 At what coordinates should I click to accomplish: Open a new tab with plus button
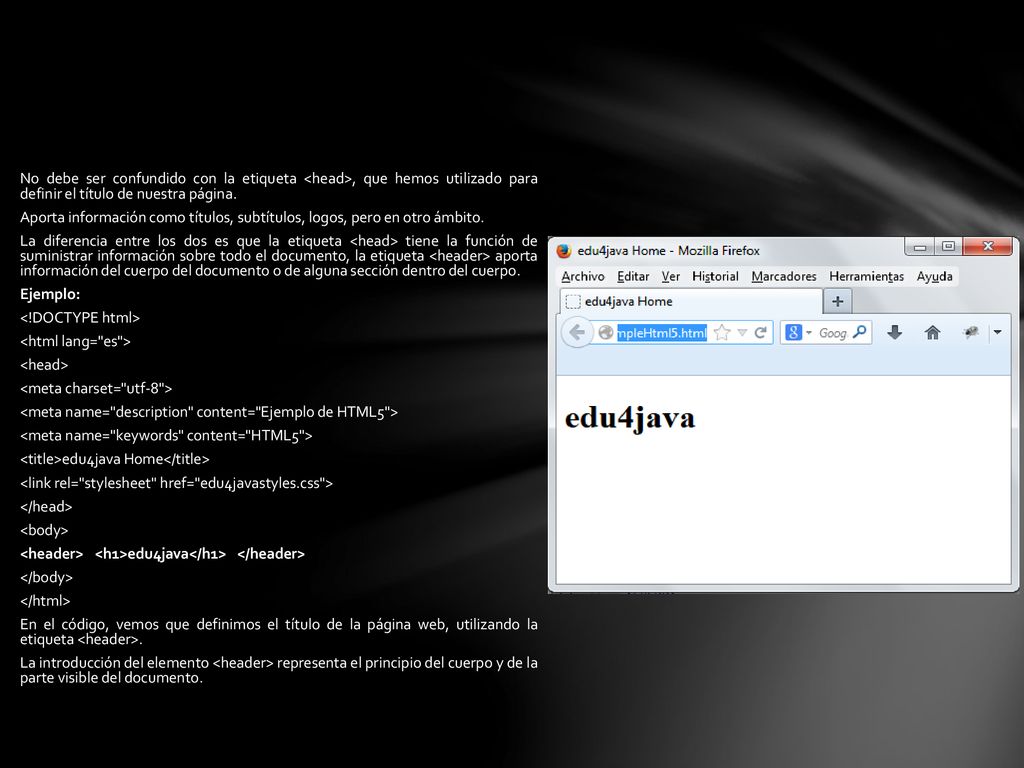838,301
